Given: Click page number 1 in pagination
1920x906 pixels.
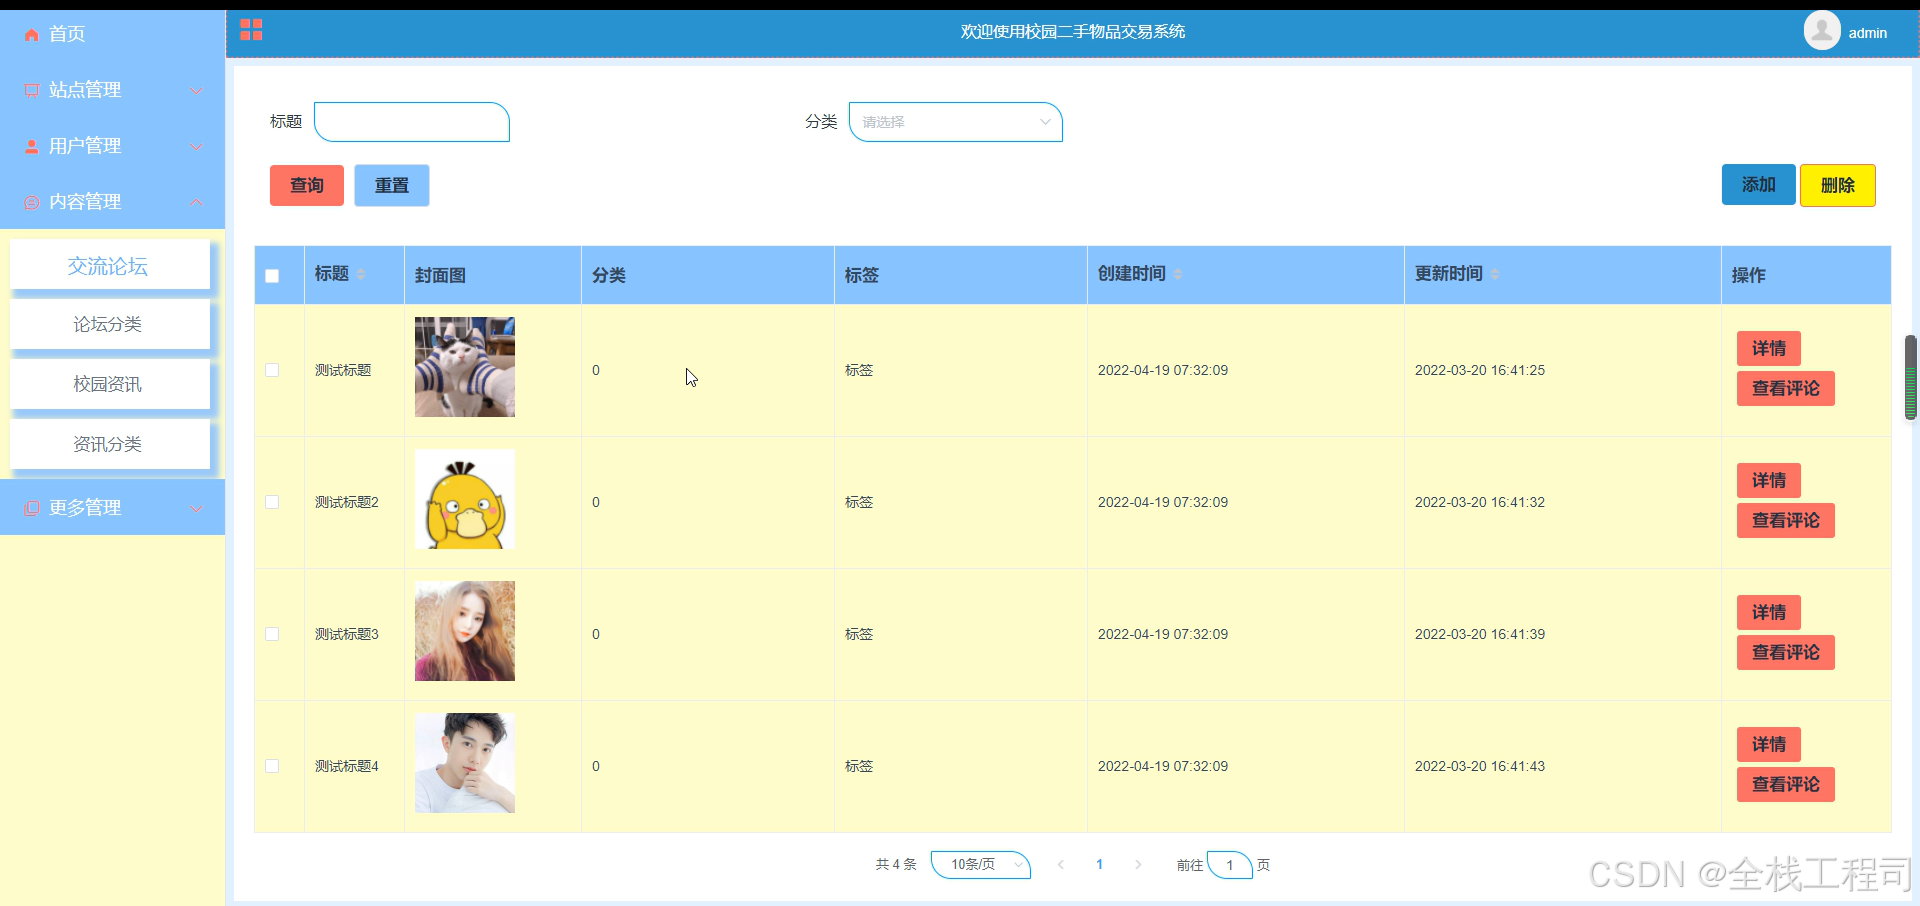Looking at the screenshot, I should [1099, 865].
